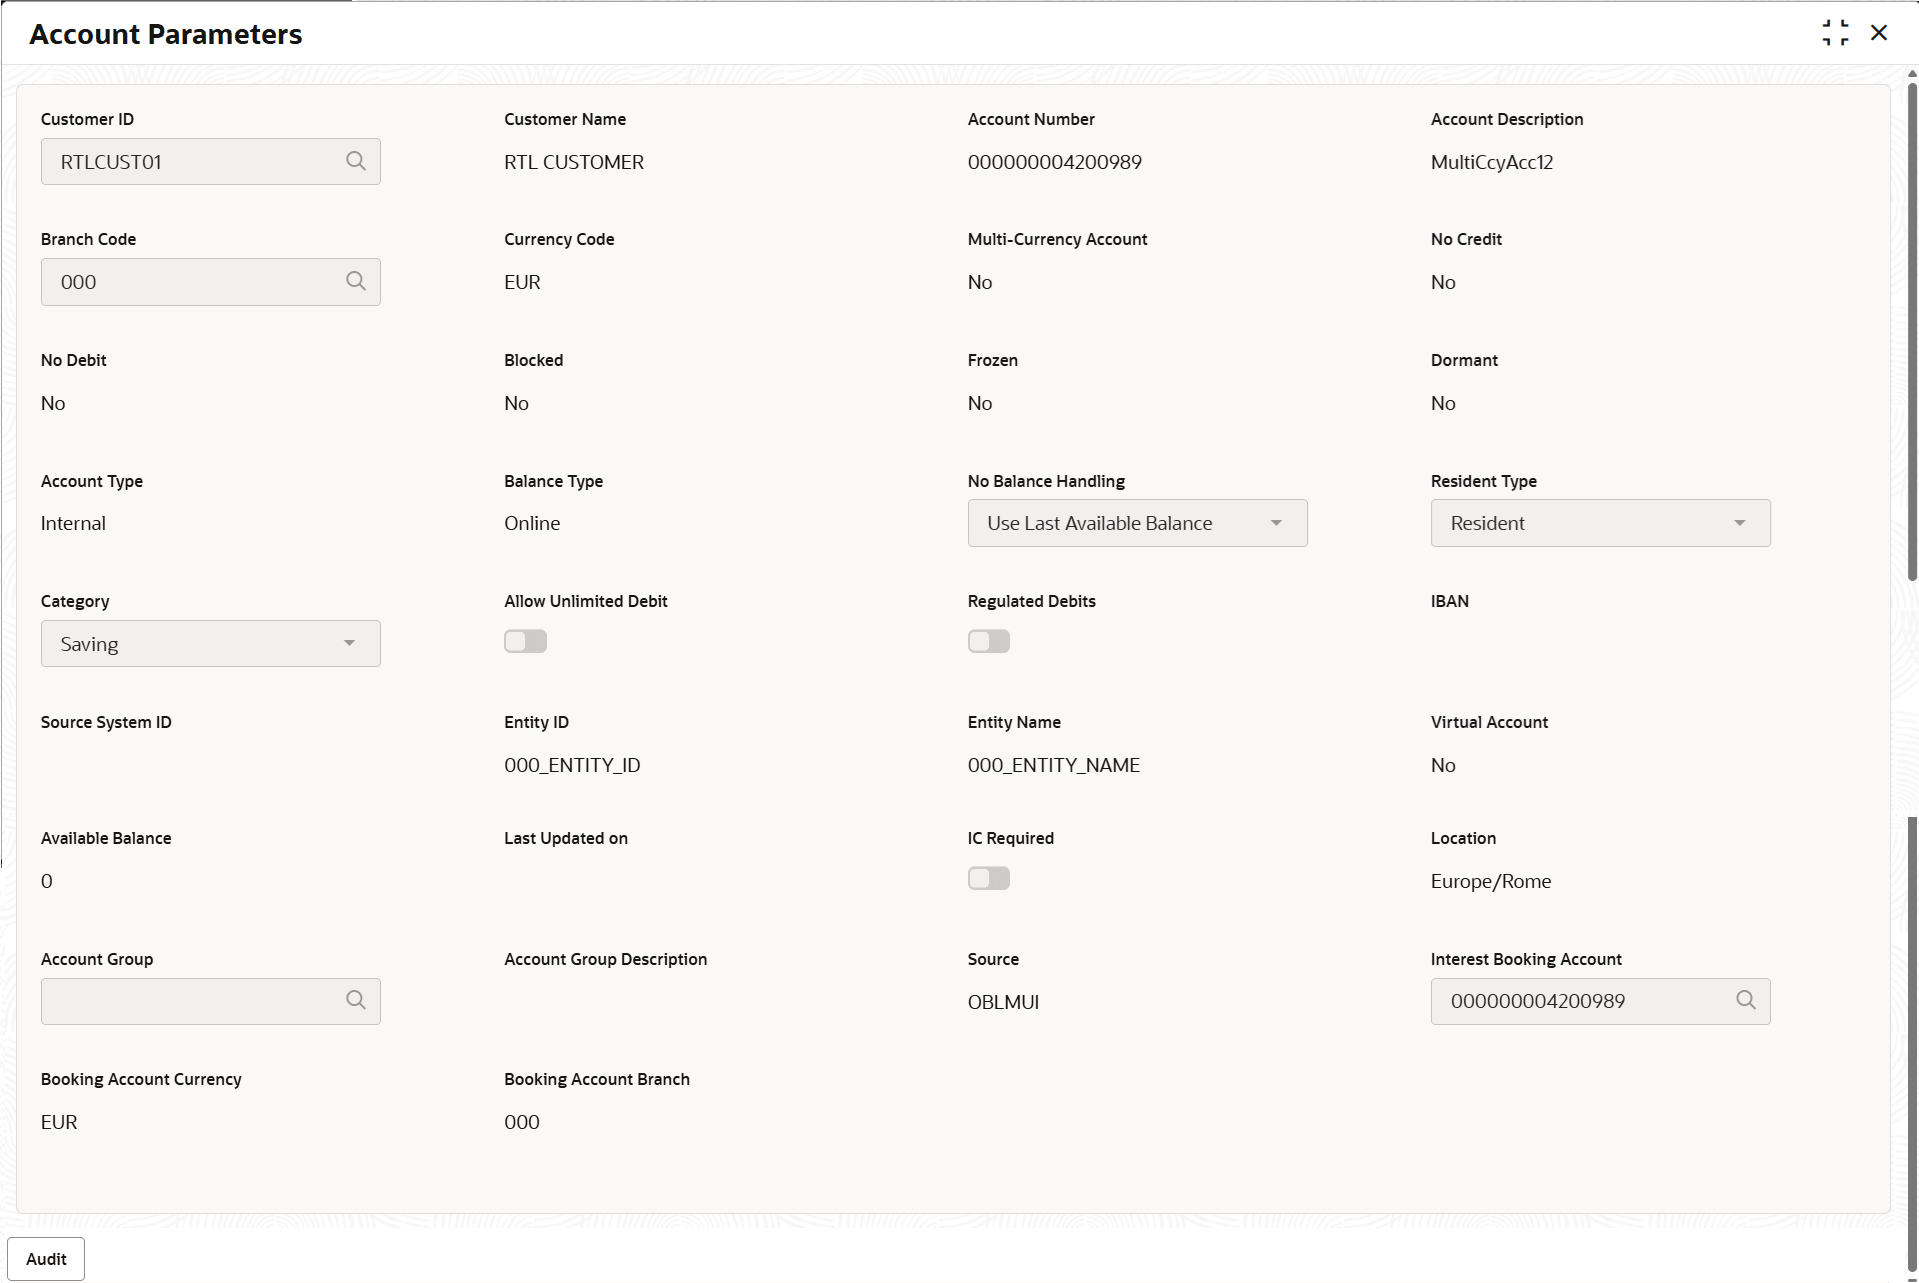Turn on the Regulated Debits toggle
Viewport: 1919px width, 1283px height.
(988, 641)
